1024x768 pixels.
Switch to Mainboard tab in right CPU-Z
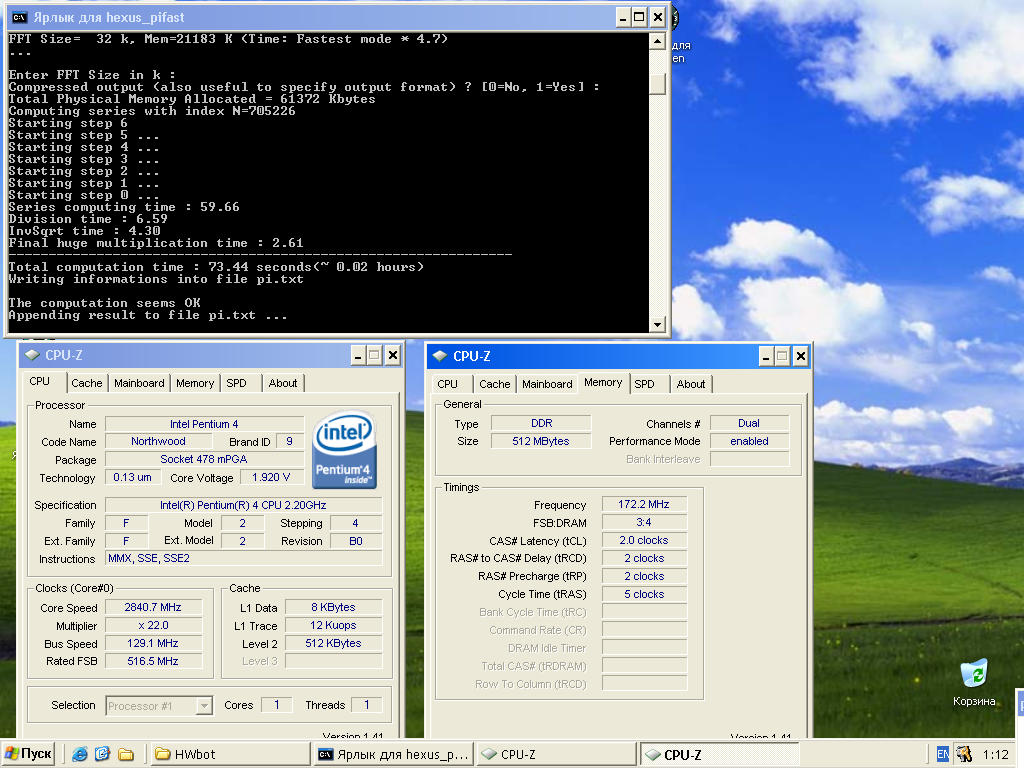[x=547, y=384]
